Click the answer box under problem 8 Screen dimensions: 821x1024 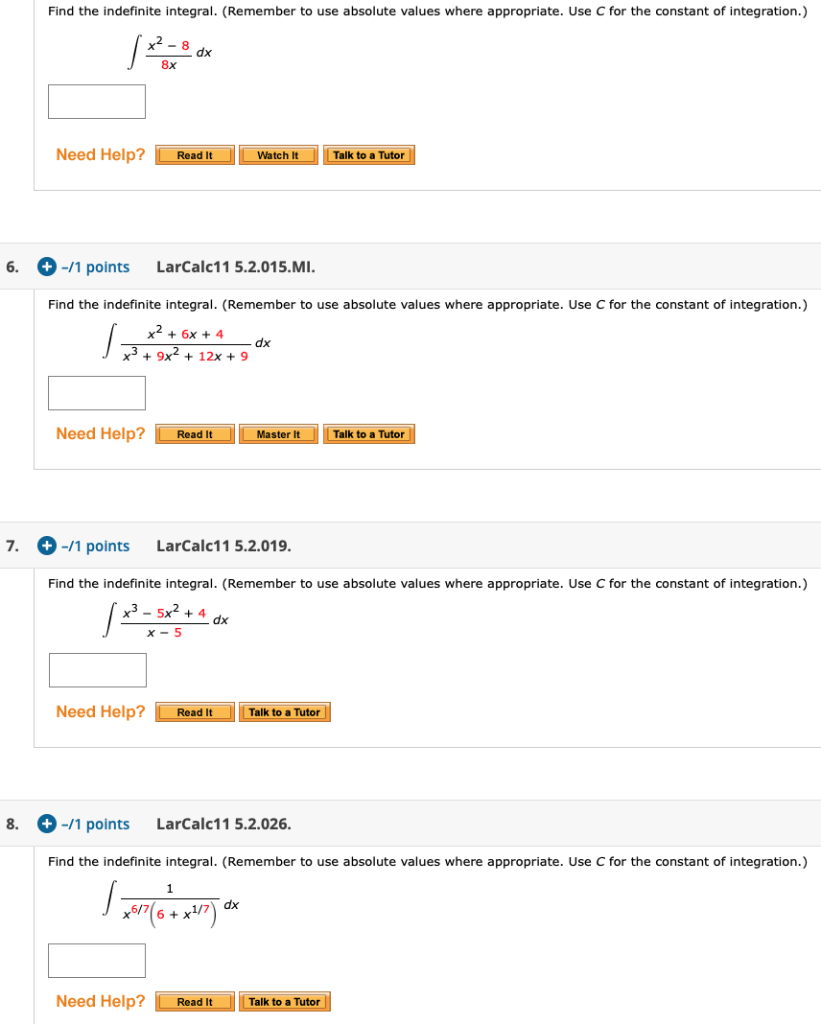[x=96, y=959]
